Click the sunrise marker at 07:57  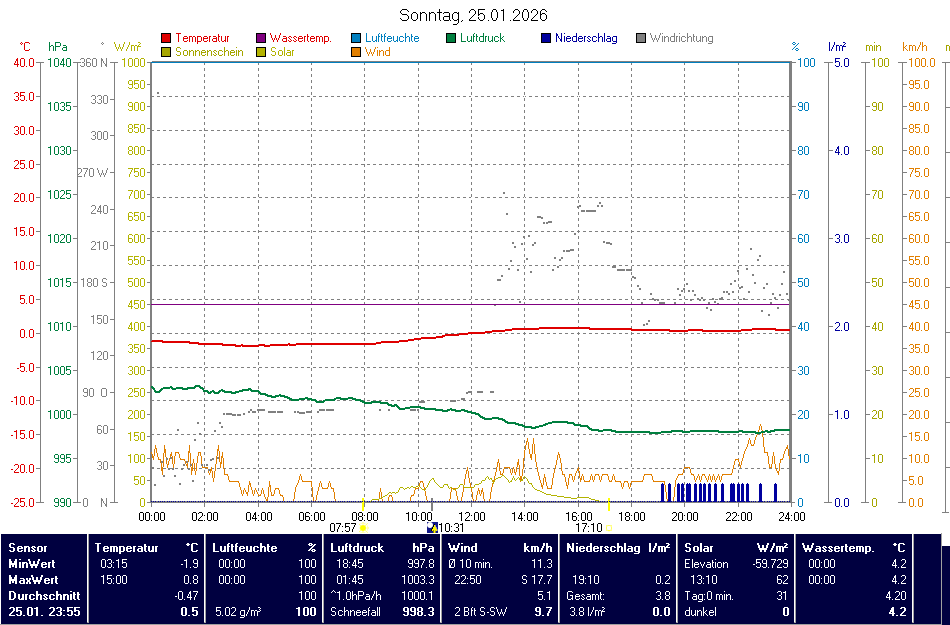pyautogui.click(x=362, y=527)
